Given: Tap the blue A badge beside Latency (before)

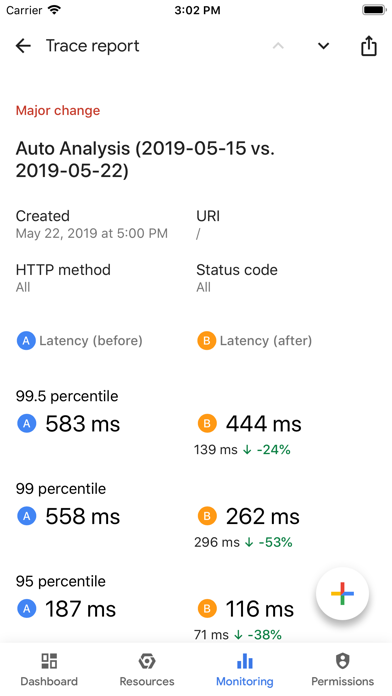Looking at the screenshot, I should (26, 340).
